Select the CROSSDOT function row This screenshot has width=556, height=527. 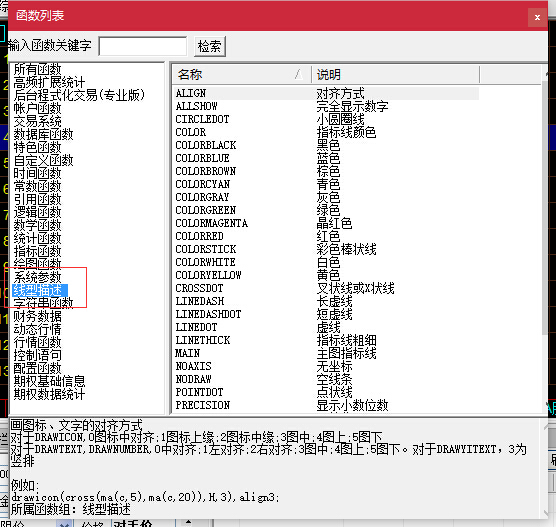pyautogui.click(x=326, y=288)
